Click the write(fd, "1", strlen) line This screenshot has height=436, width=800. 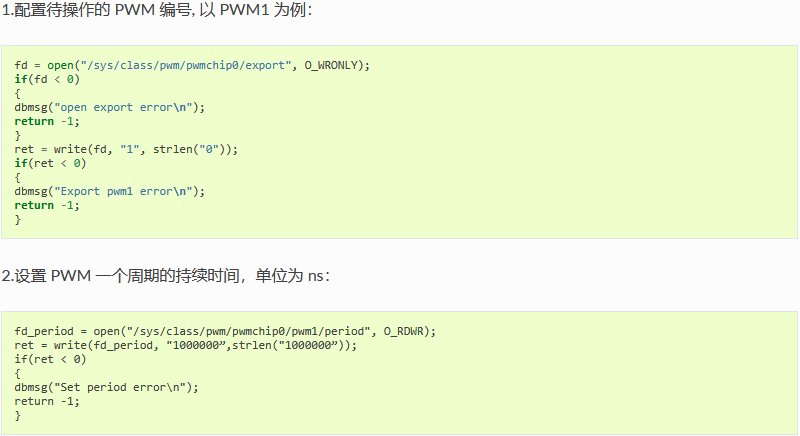pos(126,149)
